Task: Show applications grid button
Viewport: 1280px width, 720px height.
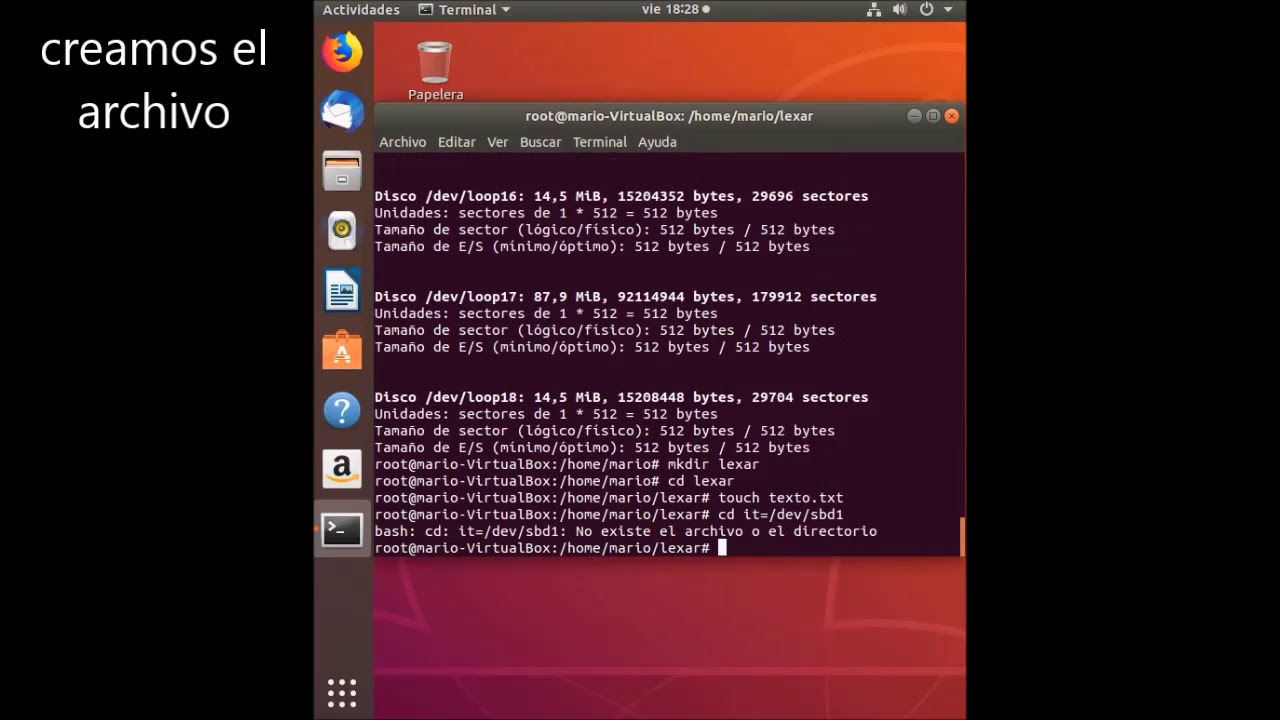Action: pyautogui.click(x=342, y=692)
